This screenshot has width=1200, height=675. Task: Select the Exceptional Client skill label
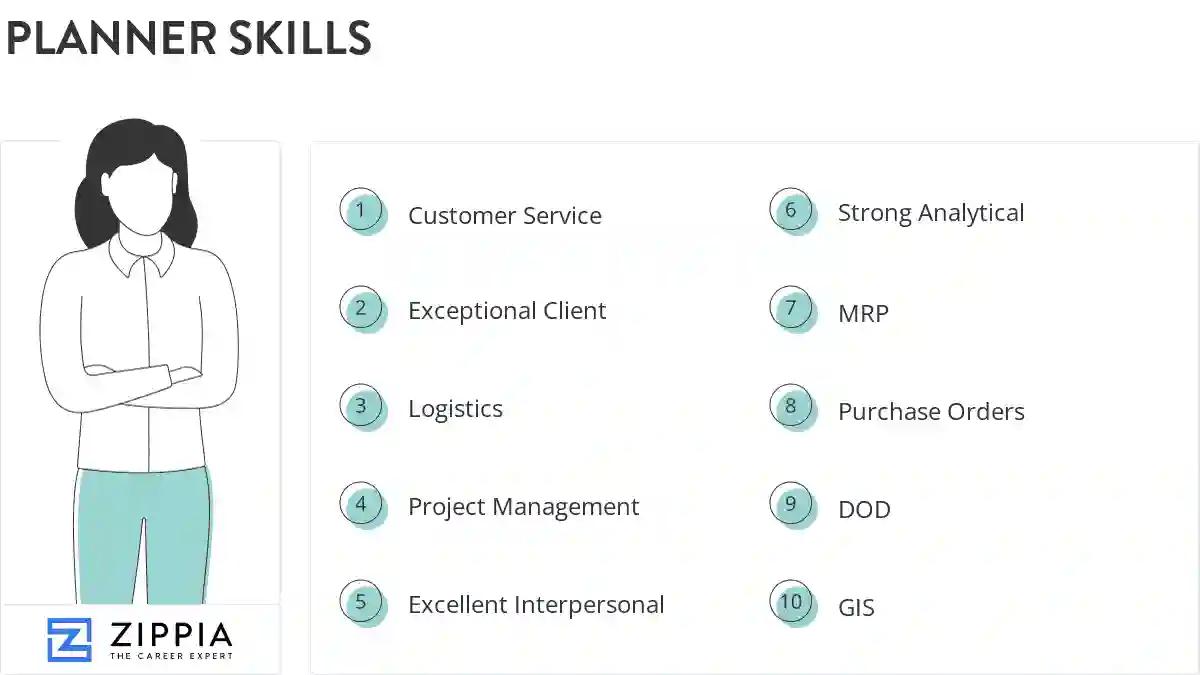click(x=507, y=311)
